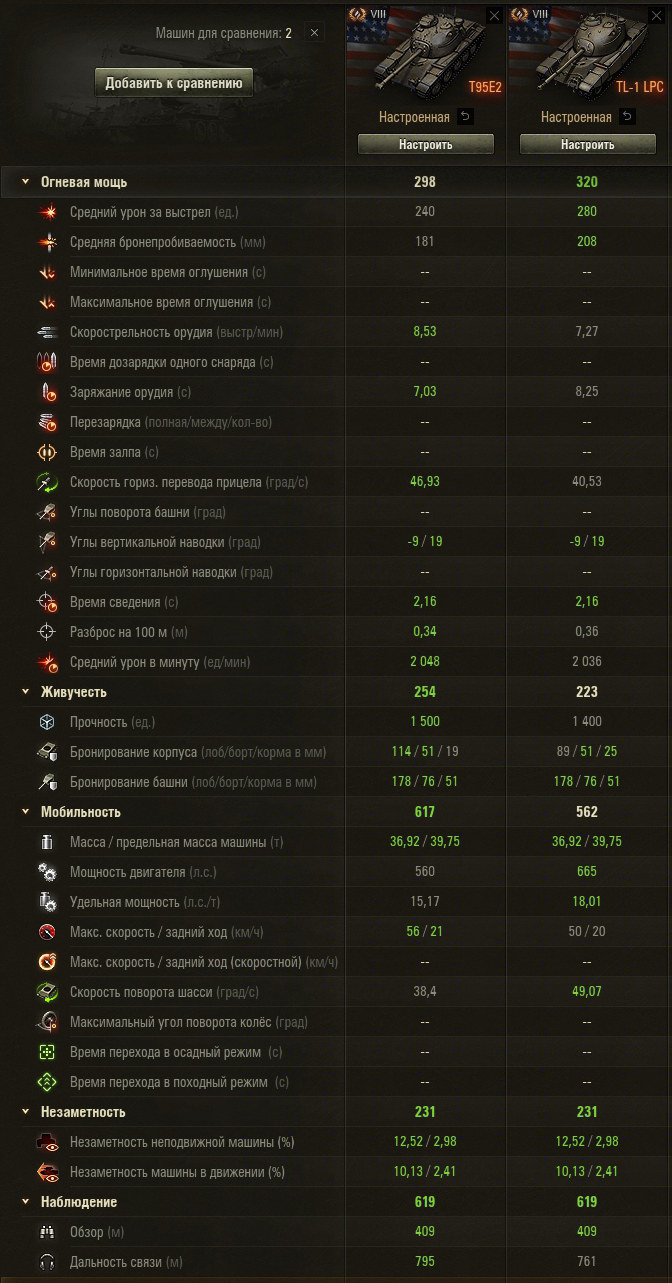Click Настроить button under TL-1 LPC
The width and height of the screenshot is (672, 1283).
pos(587,144)
